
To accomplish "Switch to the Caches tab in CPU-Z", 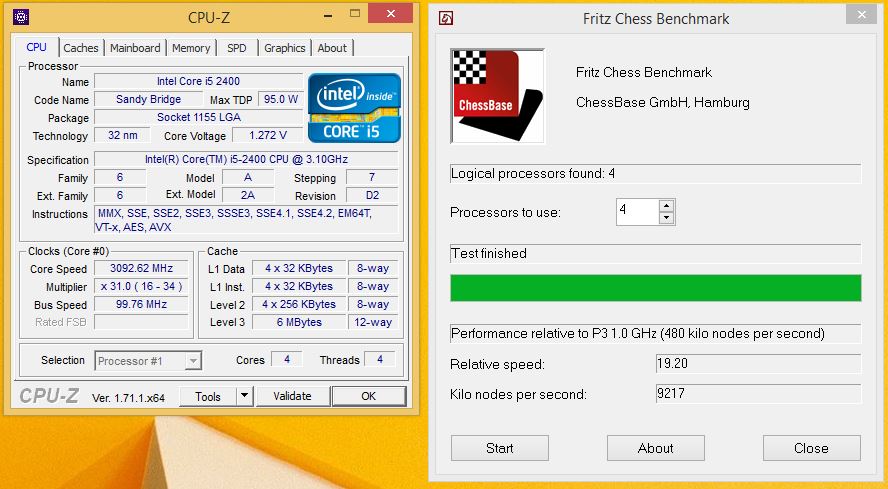I will point(81,48).
